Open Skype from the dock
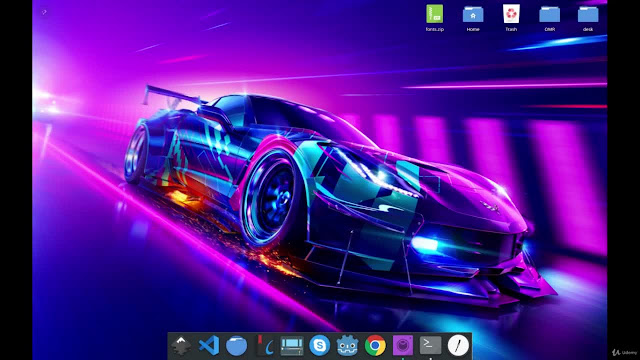This screenshot has width=640, height=360. coord(320,345)
